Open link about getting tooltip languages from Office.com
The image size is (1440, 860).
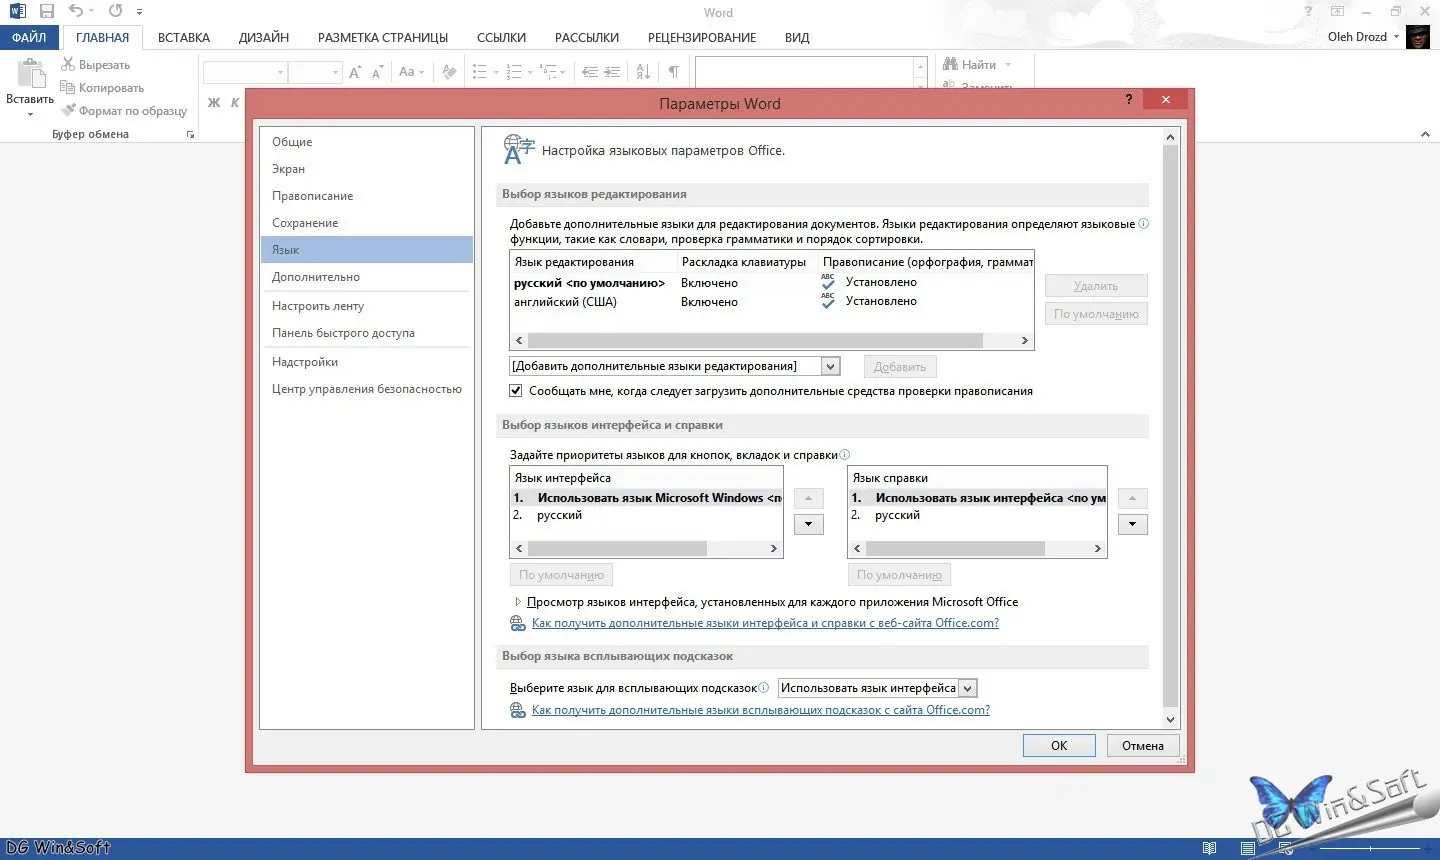tap(761, 710)
